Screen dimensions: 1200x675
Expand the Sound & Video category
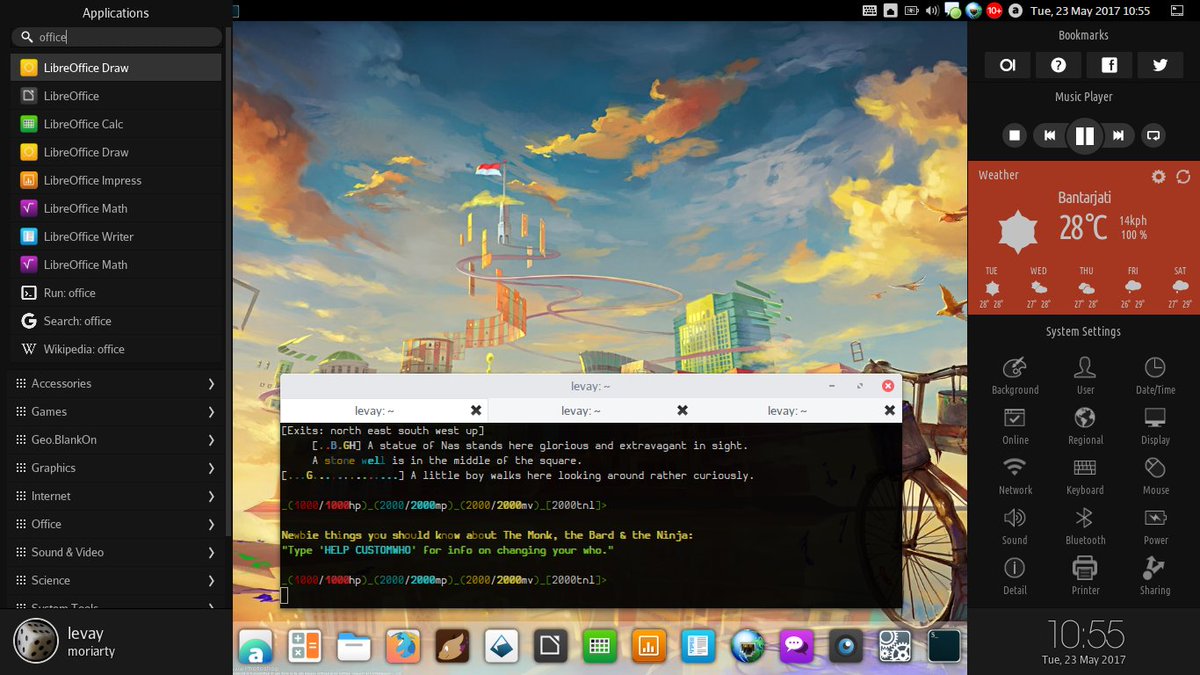pyautogui.click(x=116, y=552)
